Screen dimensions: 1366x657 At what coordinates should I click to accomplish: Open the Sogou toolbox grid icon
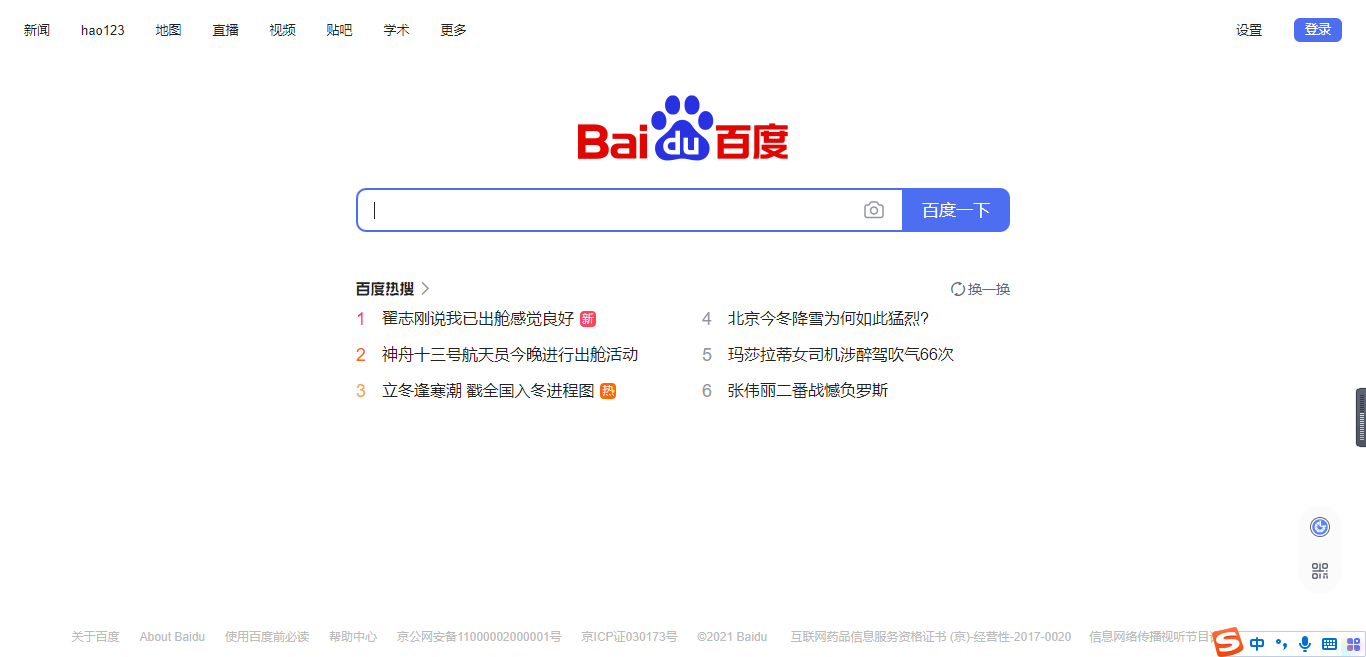click(x=1353, y=644)
